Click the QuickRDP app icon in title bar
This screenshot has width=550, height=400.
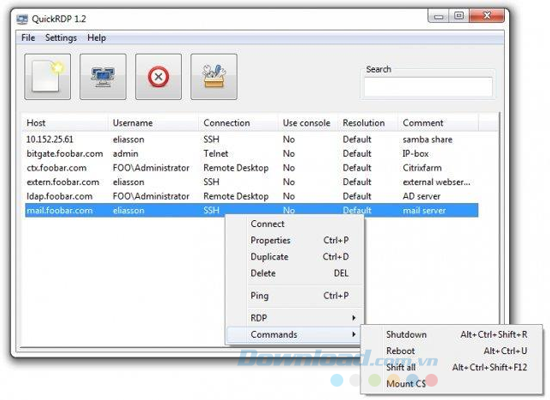[x=22, y=19]
